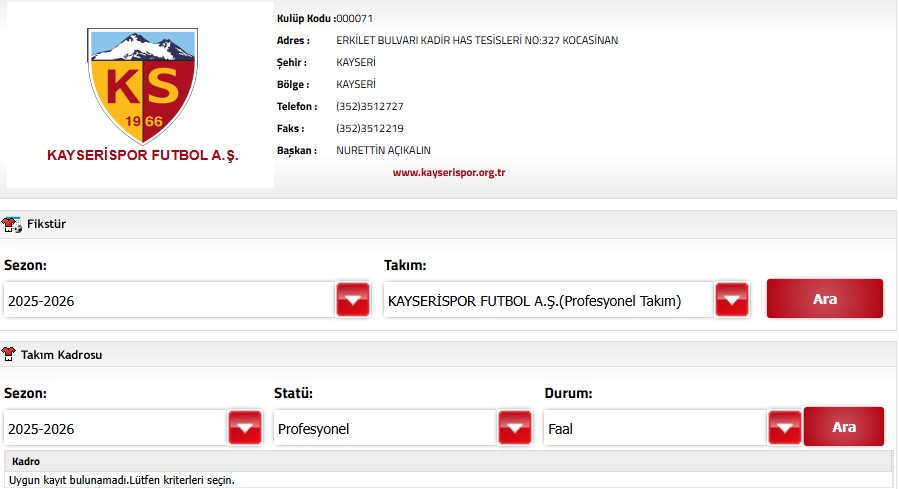Open Fikstür Sezon dropdown arrow
Viewport: 899px width, 489px height.
tap(353, 299)
